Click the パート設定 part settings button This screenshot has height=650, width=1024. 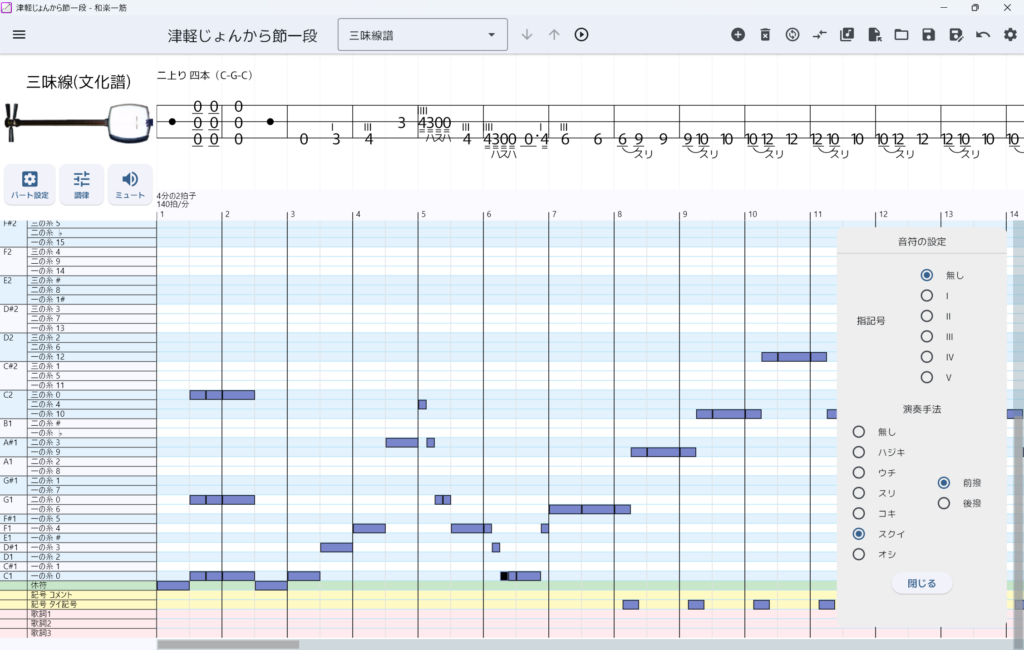pyautogui.click(x=29, y=184)
